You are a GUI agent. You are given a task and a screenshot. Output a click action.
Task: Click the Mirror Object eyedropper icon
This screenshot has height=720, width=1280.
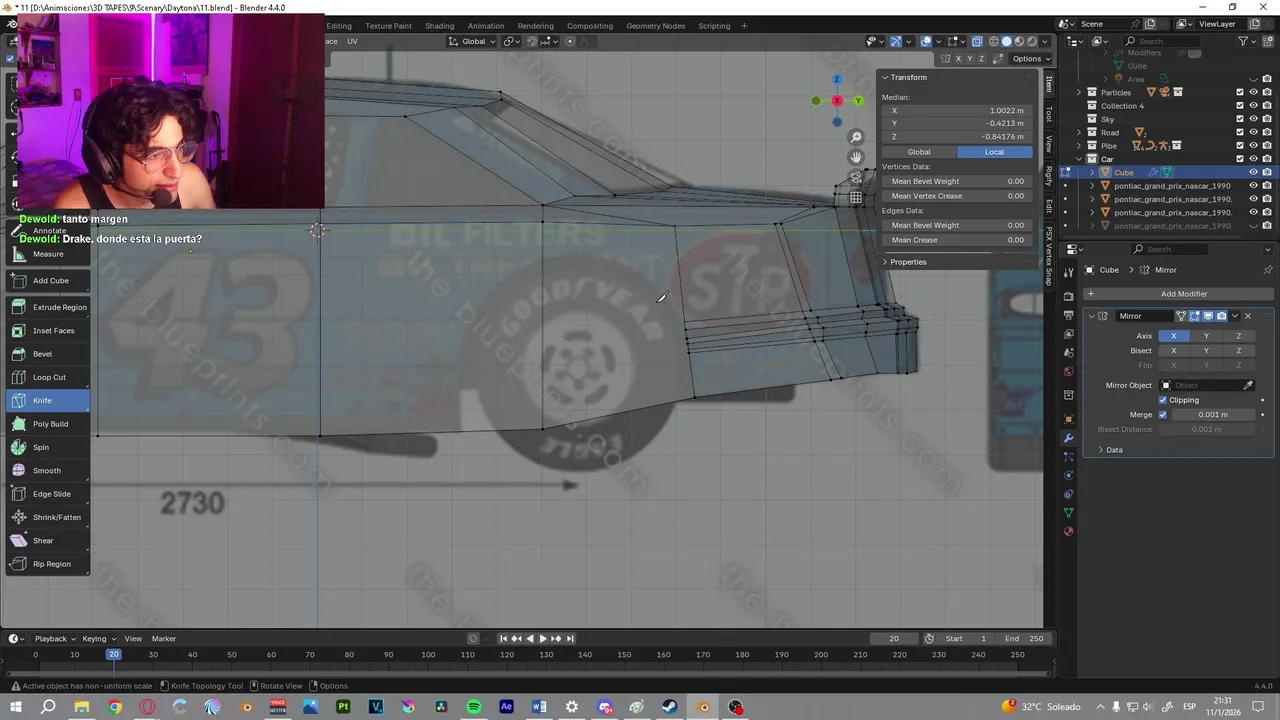pos(1248,385)
